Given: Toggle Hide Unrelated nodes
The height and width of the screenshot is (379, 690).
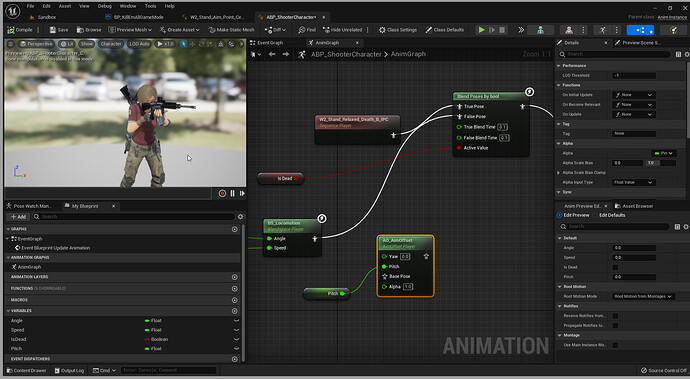Looking at the screenshot, I should 342,30.
